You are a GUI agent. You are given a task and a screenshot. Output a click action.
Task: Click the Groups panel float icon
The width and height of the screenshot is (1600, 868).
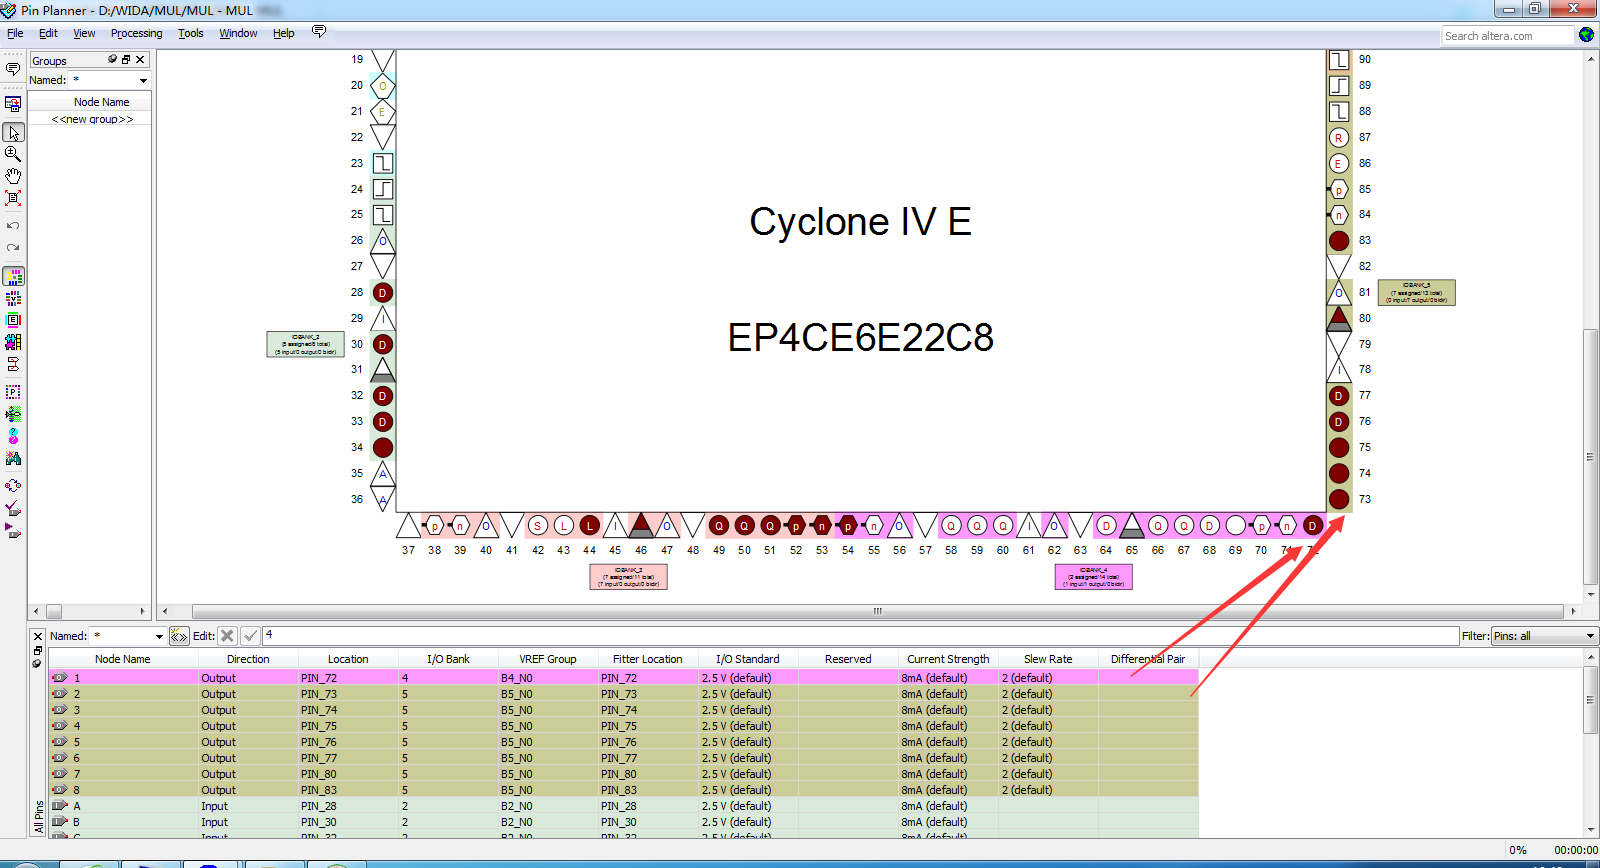(x=126, y=60)
